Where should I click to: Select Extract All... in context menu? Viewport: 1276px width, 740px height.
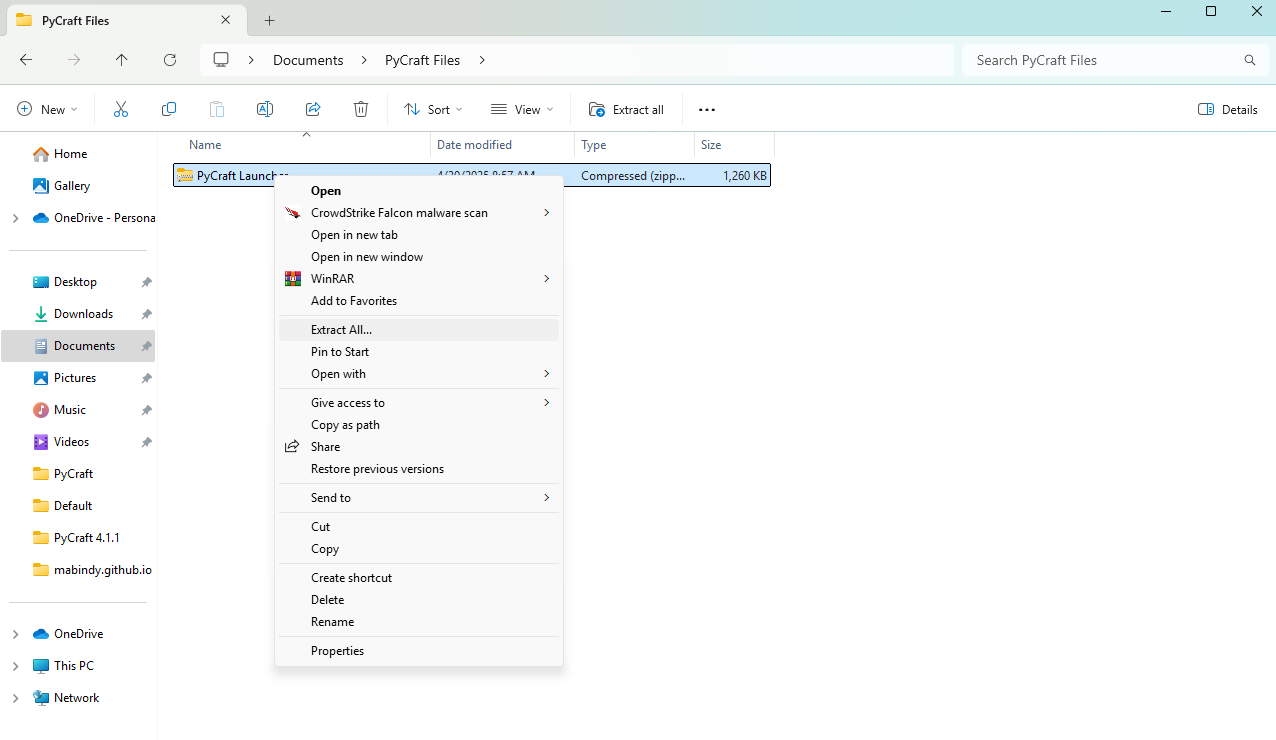(x=419, y=330)
